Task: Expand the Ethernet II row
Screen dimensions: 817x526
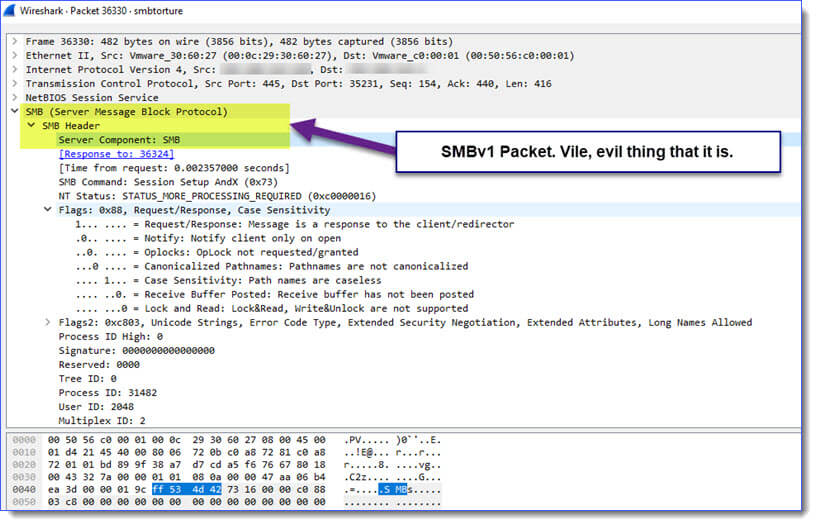Action: point(15,55)
